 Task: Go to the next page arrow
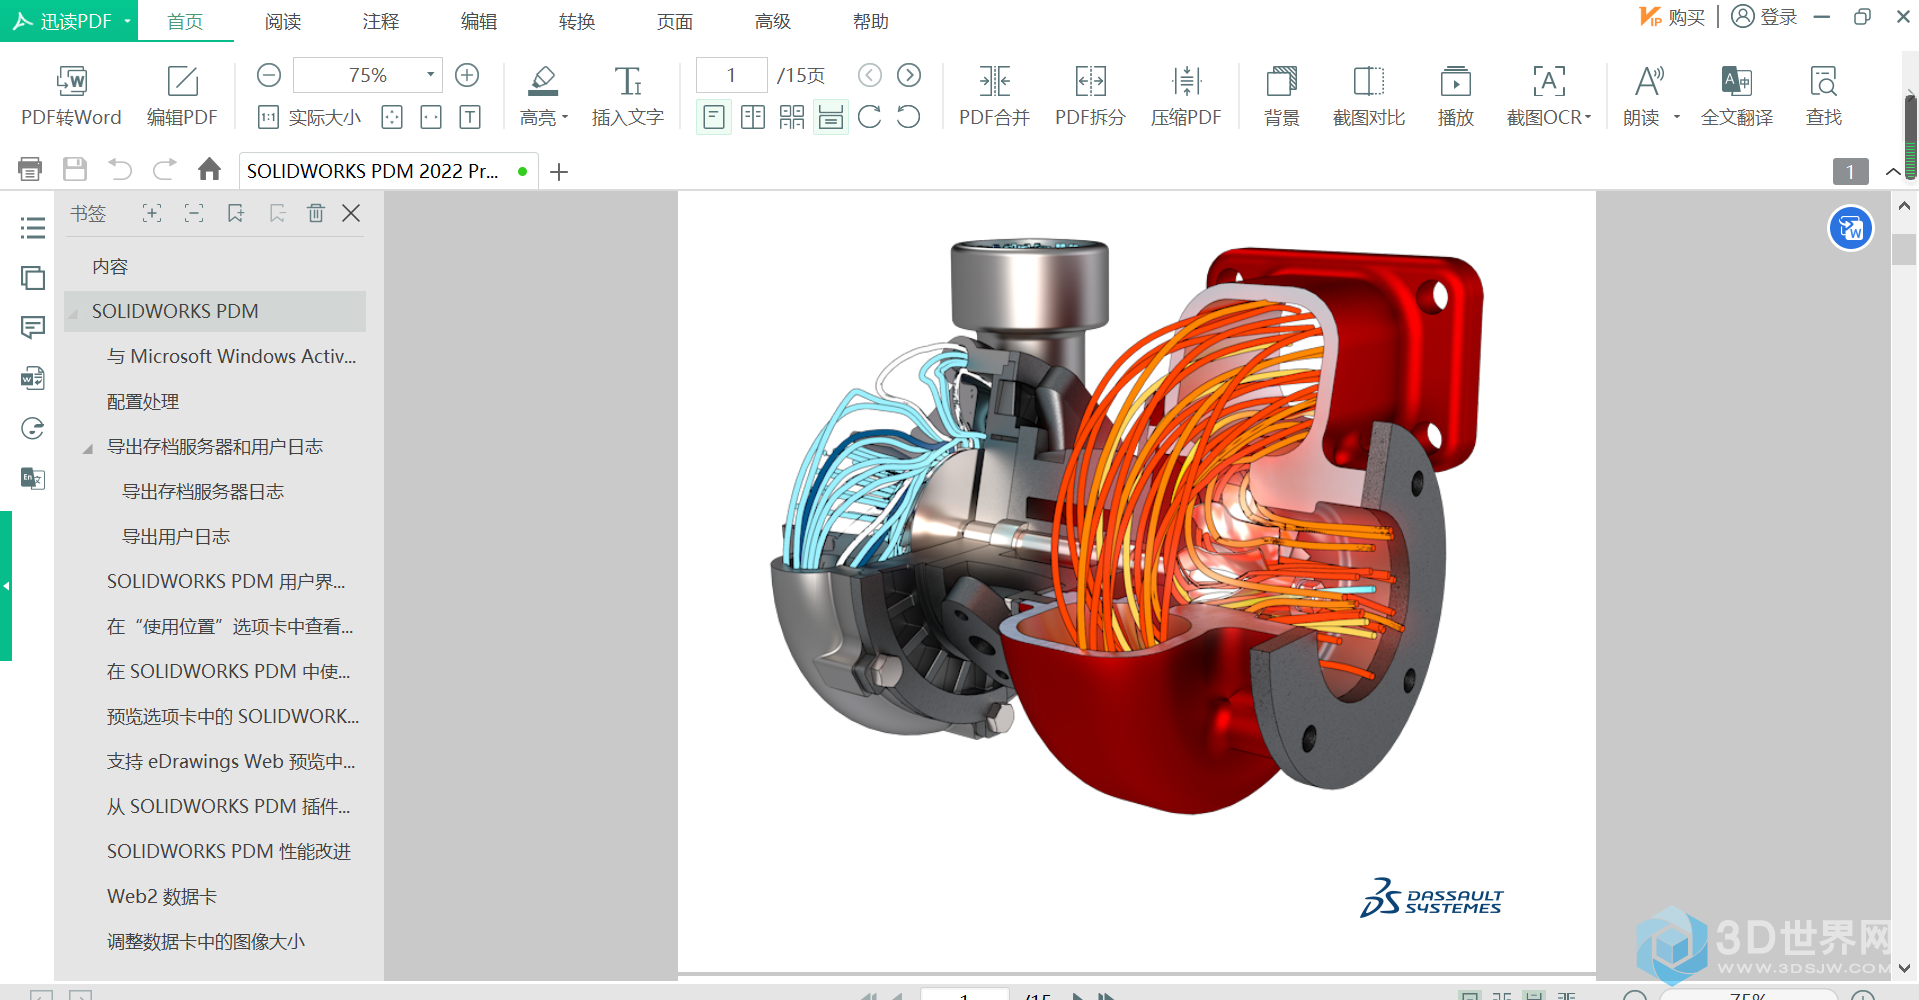tap(909, 75)
